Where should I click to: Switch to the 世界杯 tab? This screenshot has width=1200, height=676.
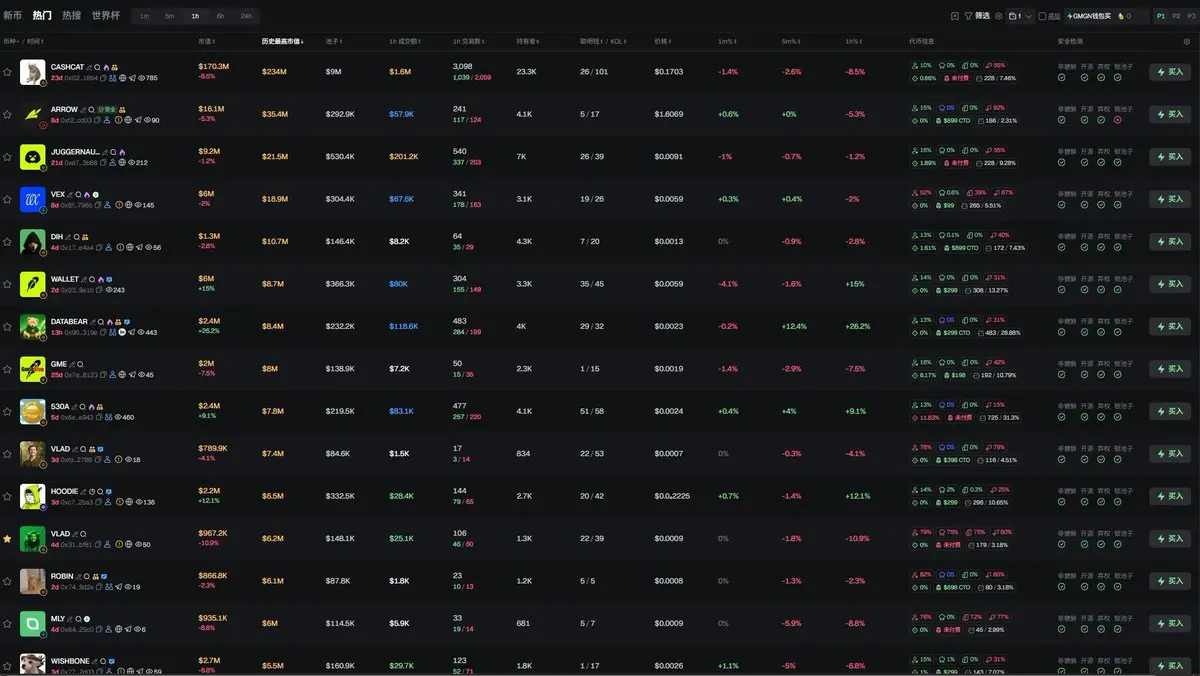click(106, 16)
